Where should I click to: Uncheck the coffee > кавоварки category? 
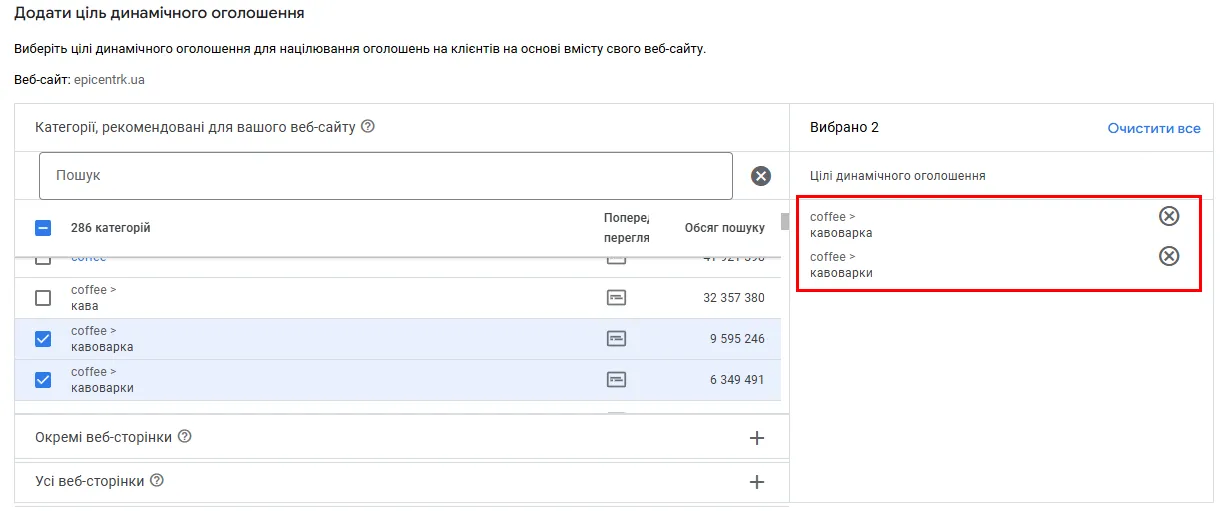pos(43,380)
